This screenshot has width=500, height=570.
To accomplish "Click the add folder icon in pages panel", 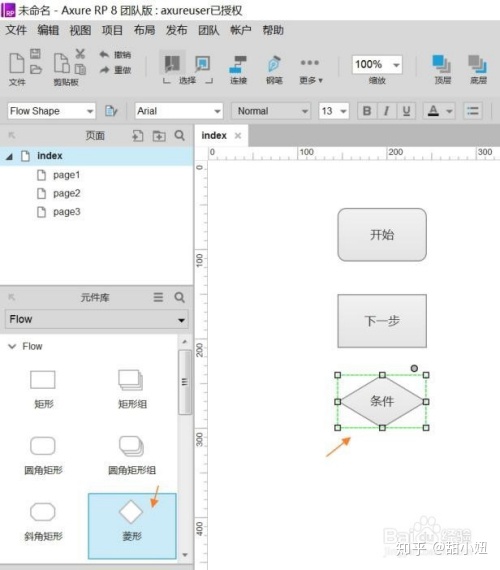I will (x=159, y=136).
